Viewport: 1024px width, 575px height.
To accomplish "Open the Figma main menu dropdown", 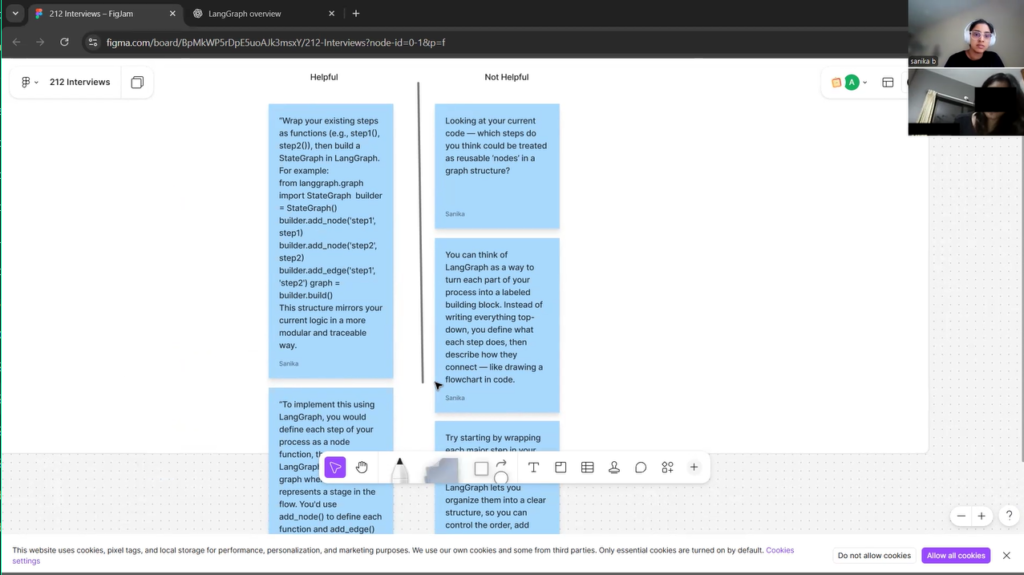I will (x=29, y=82).
